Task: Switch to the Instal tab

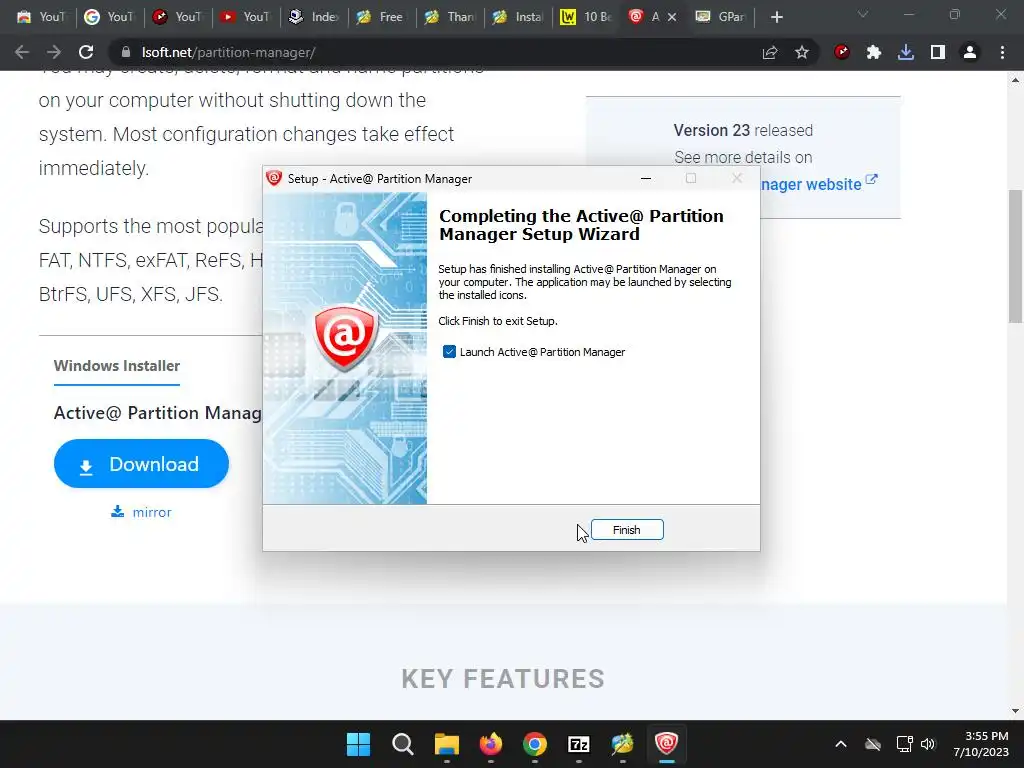Action: (518, 17)
